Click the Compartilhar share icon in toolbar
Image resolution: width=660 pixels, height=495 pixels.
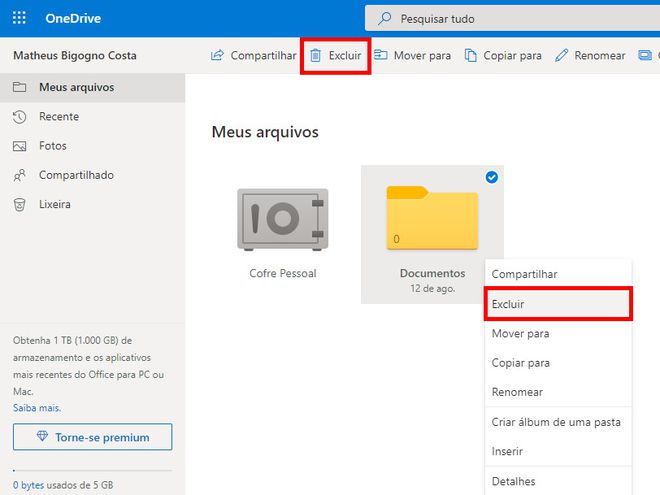pyautogui.click(x=217, y=55)
